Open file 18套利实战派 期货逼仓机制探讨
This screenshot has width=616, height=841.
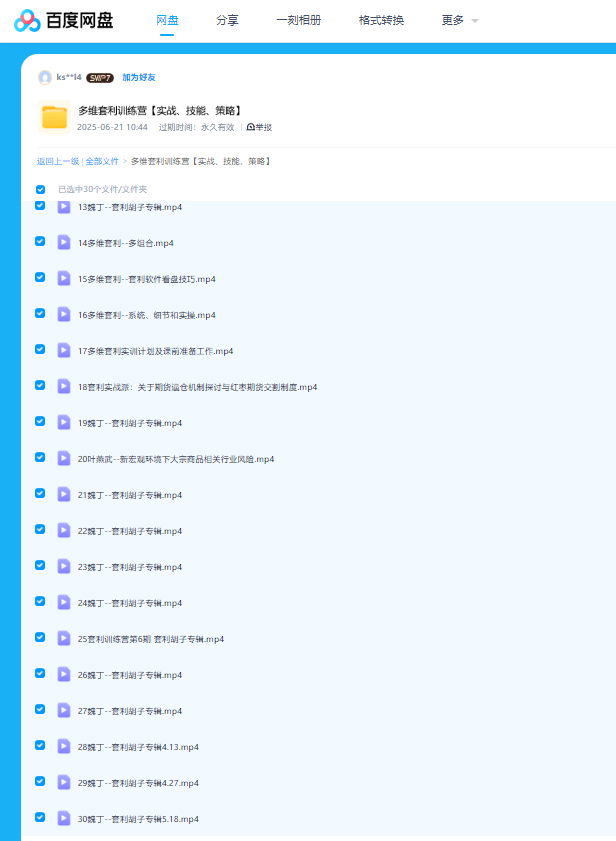click(197, 387)
